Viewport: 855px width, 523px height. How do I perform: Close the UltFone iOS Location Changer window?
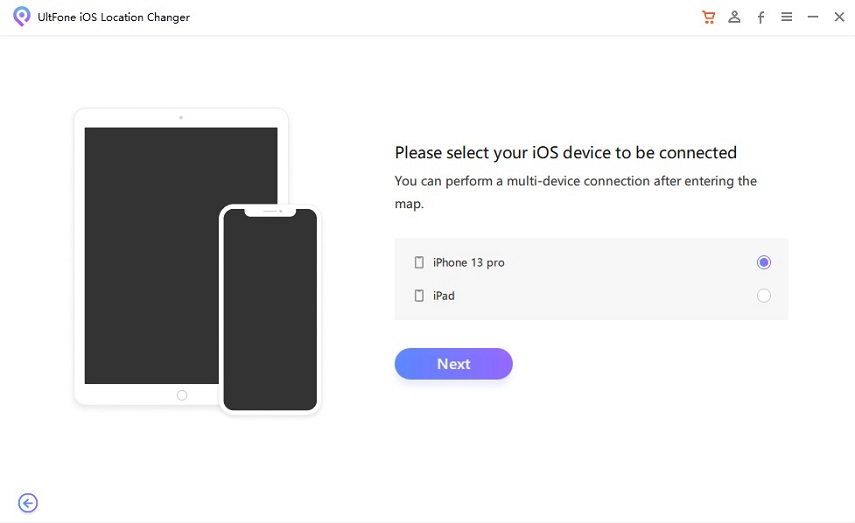coord(839,17)
